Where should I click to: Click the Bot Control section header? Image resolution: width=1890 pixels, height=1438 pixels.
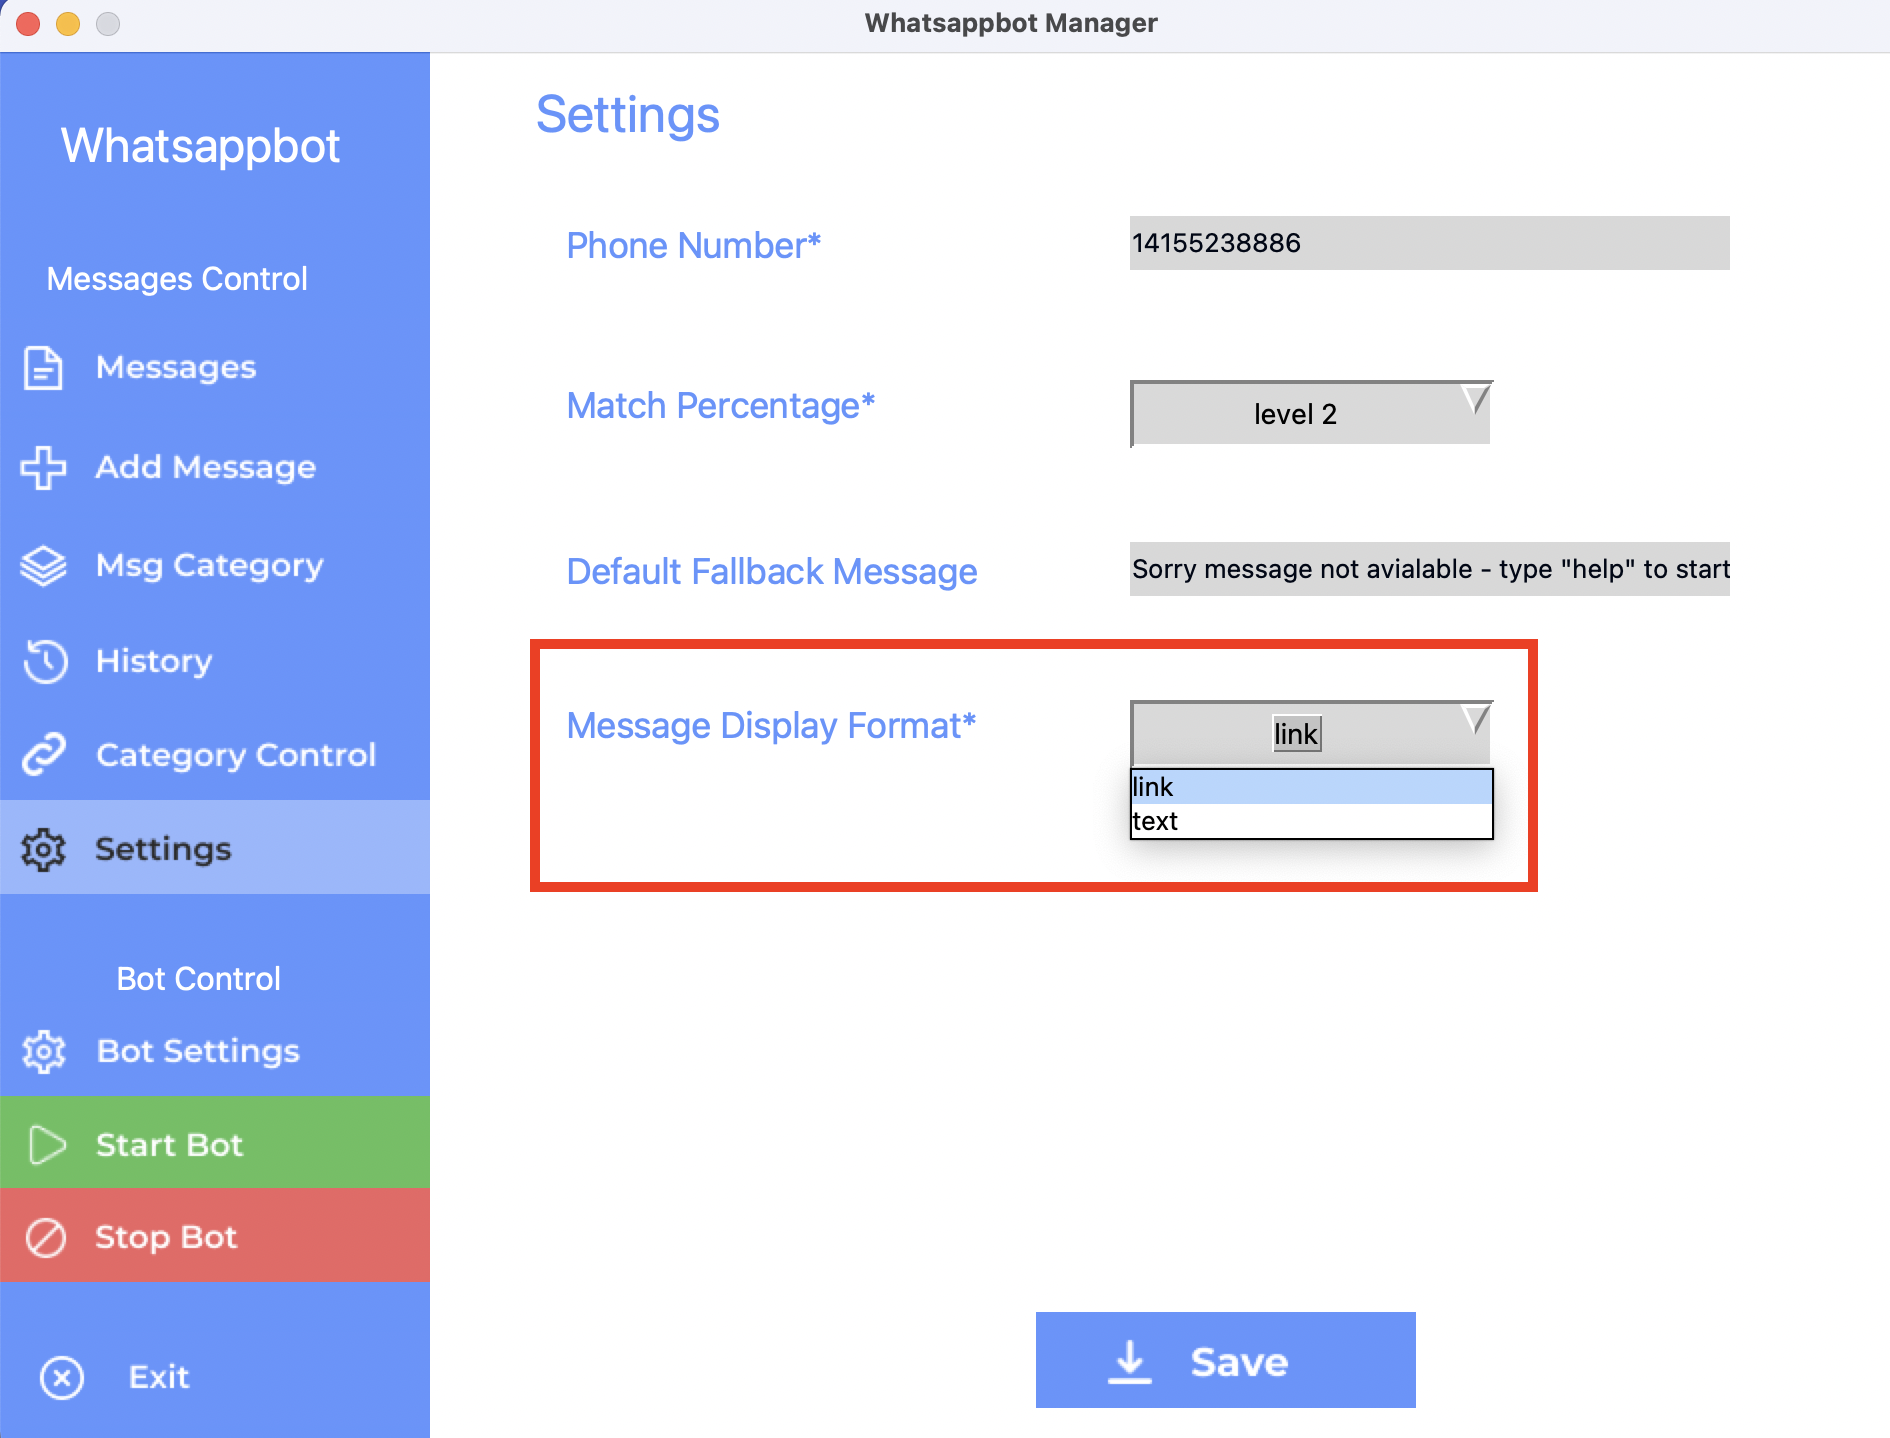(199, 979)
